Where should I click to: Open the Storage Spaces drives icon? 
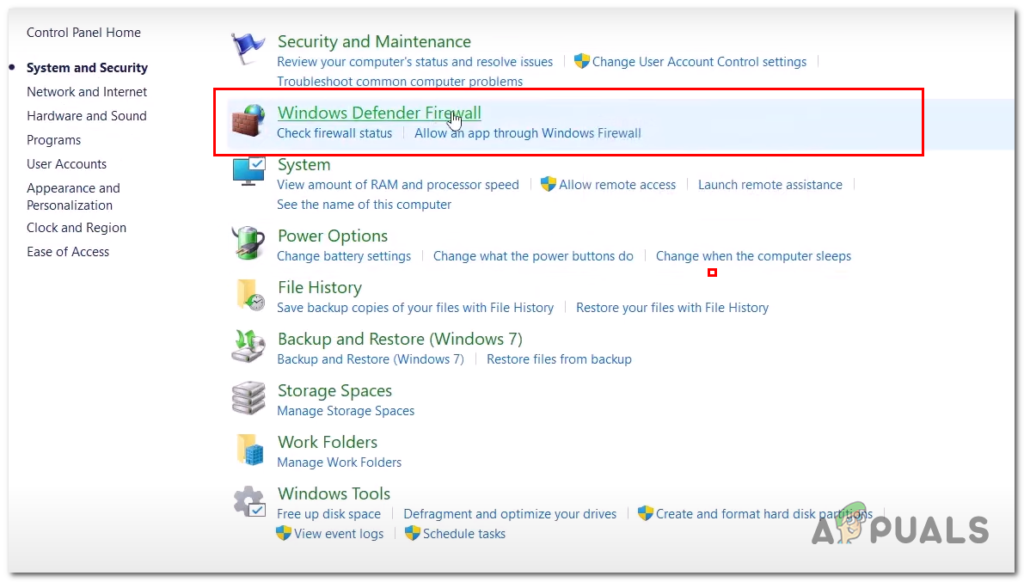click(x=248, y=398)
